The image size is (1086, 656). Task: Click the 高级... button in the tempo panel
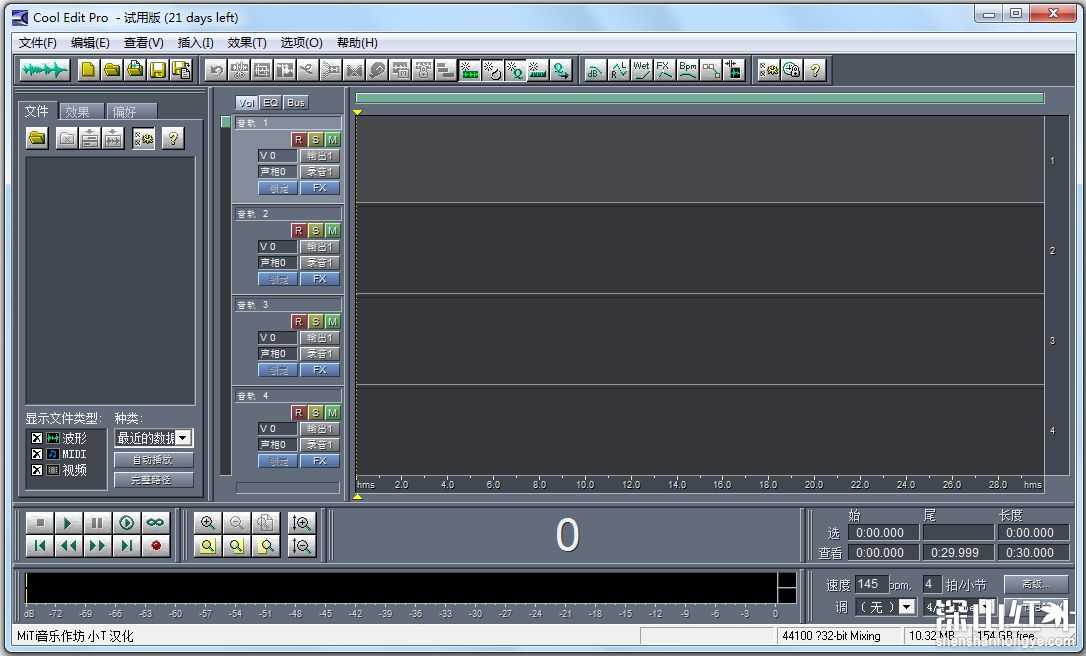(1035, 584)
